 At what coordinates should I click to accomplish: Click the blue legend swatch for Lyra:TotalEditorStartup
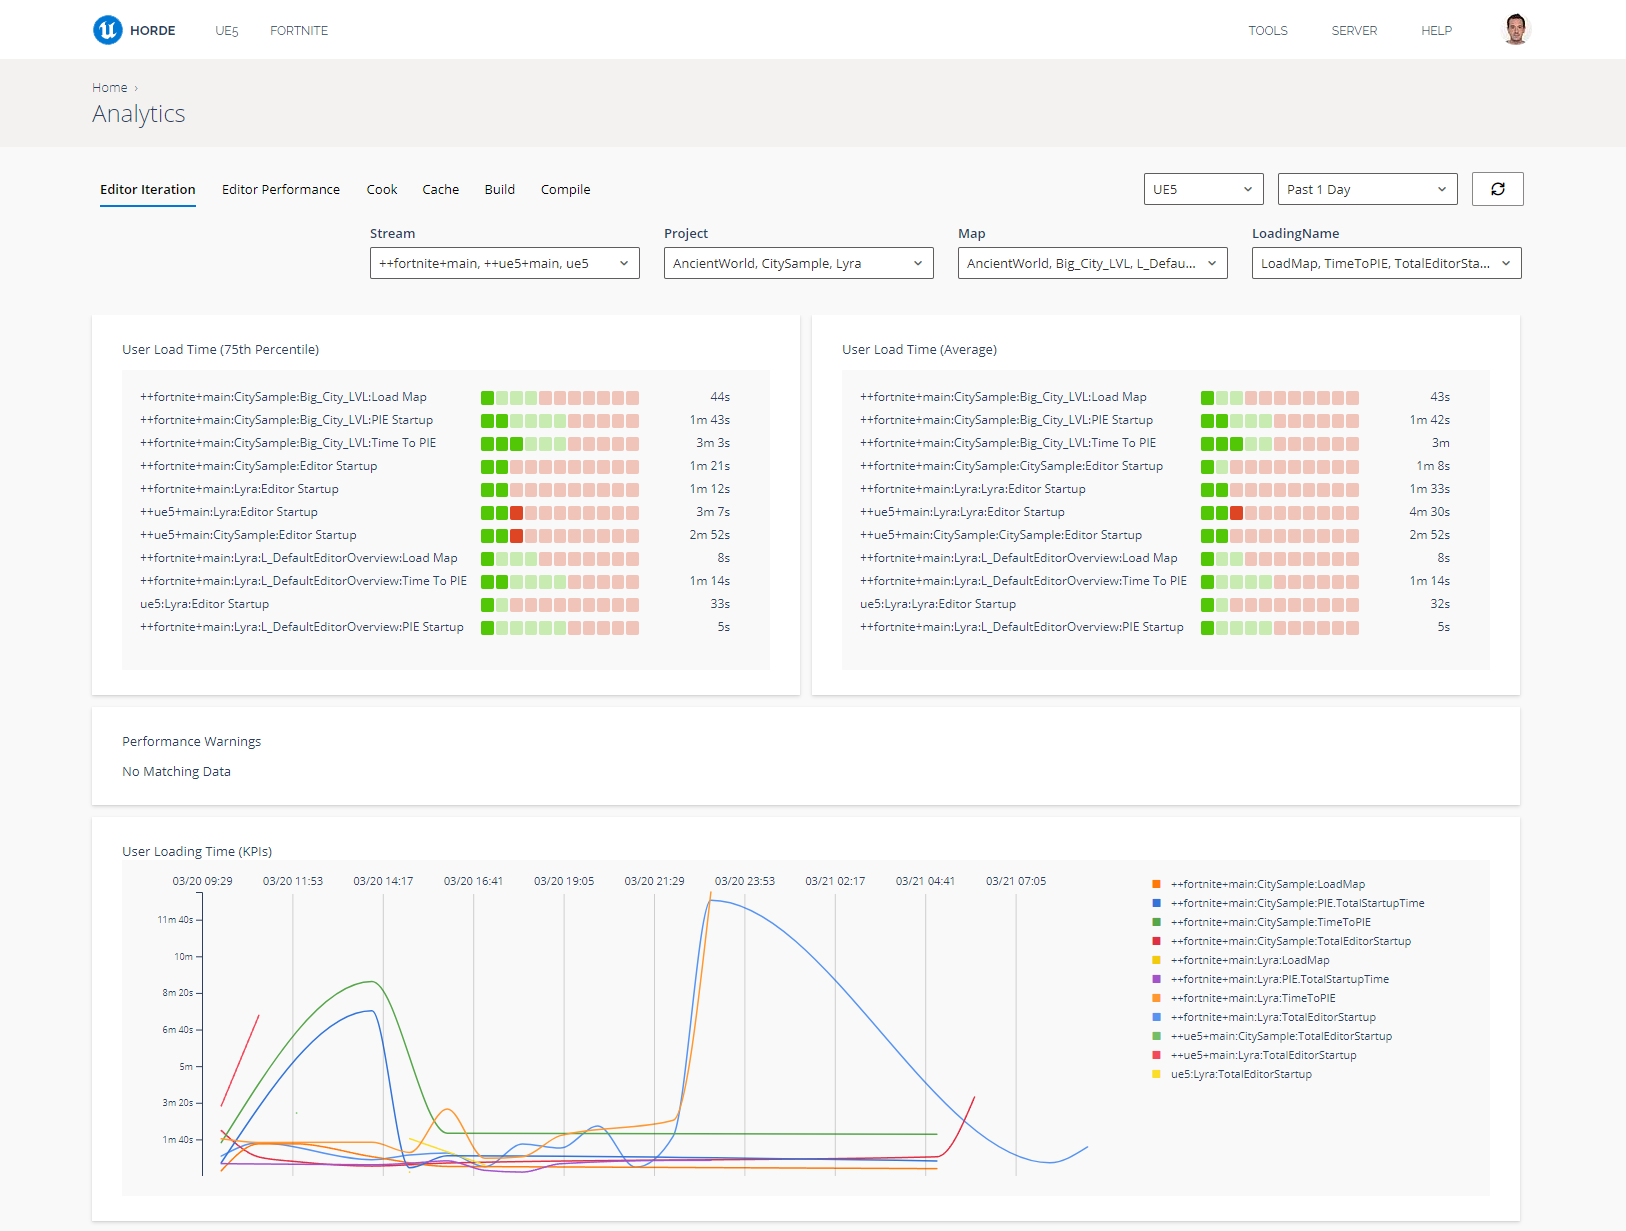pyautogui.click(x=1156, y=1017)
